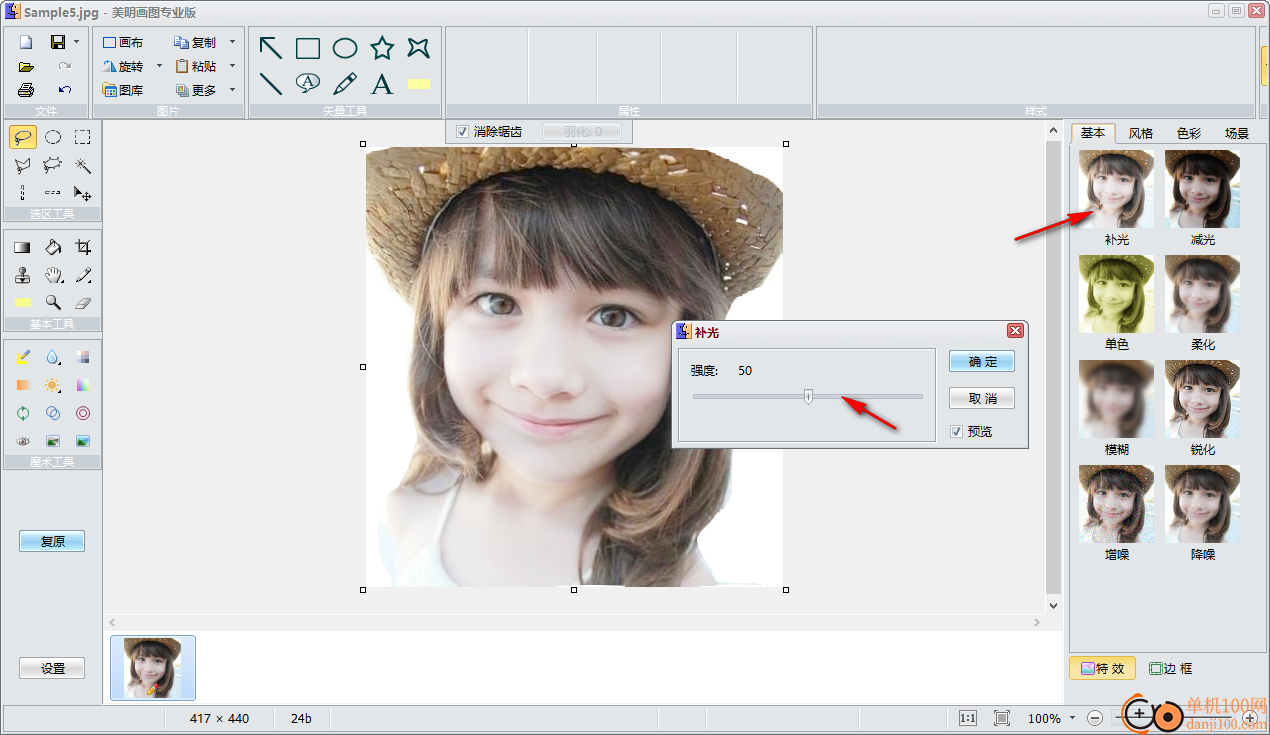
Task: Set zoom to 1:1 actual size
Action: 968,718
